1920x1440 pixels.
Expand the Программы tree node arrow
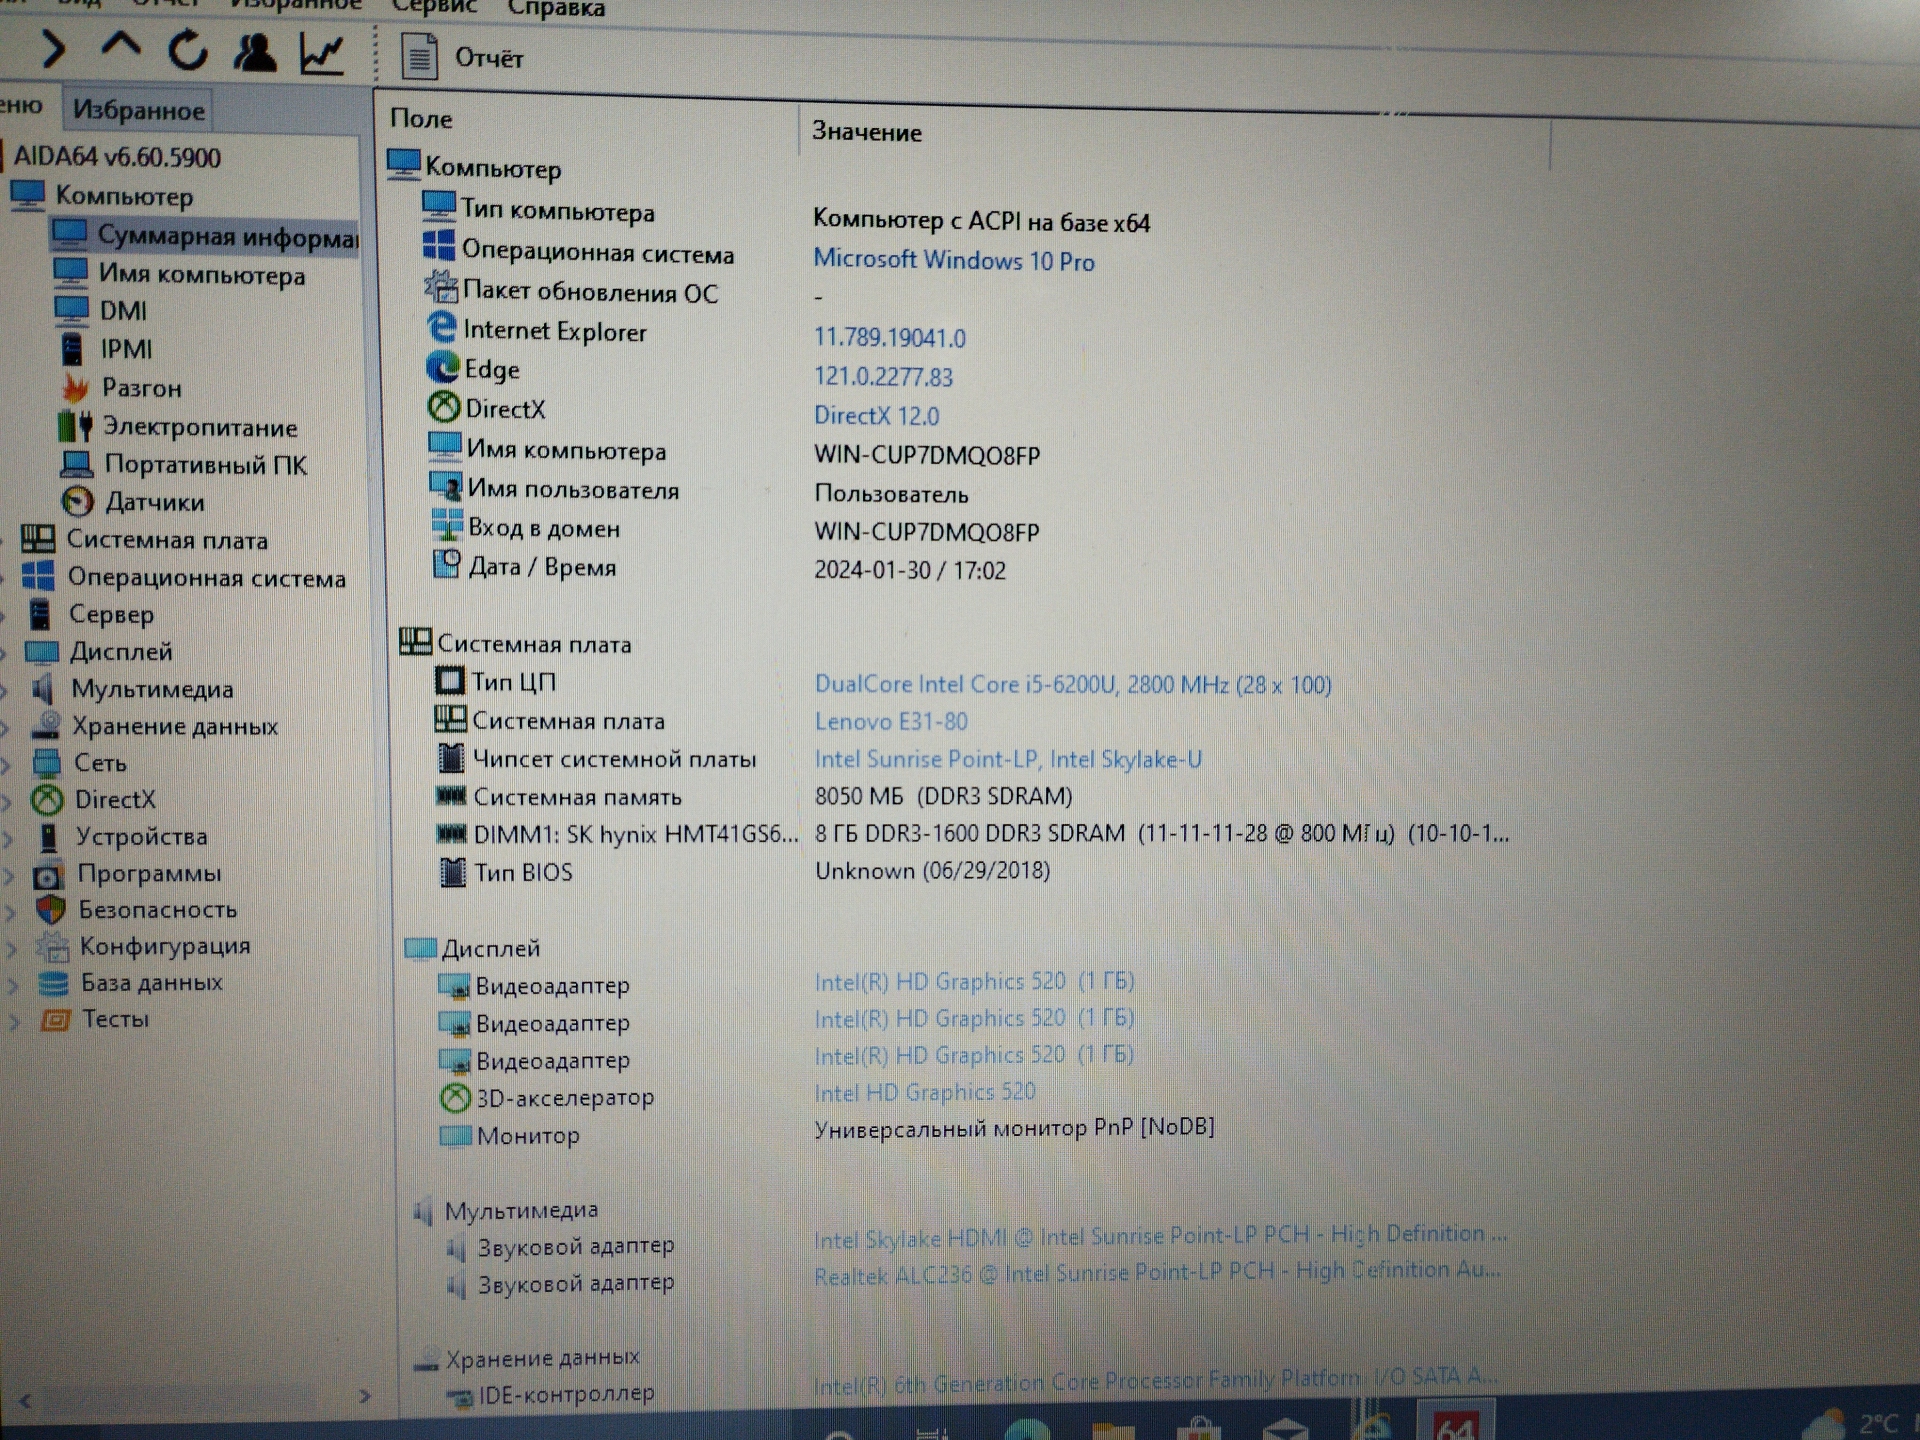click(x=9, y=875)
